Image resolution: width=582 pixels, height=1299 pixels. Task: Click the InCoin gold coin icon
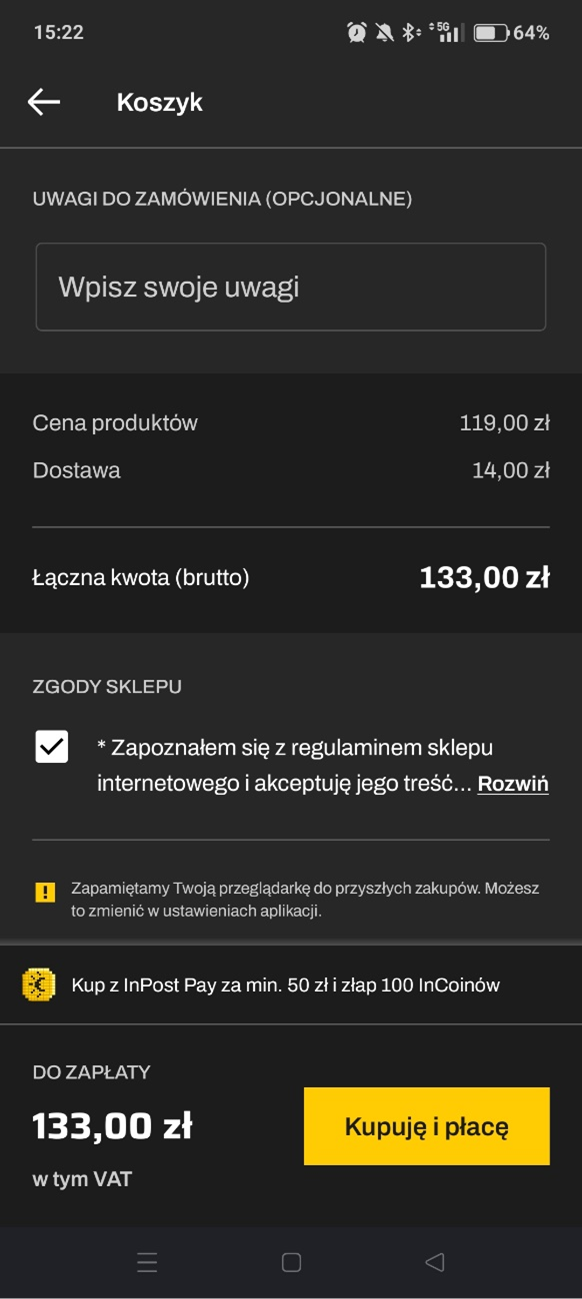point(39,985)
